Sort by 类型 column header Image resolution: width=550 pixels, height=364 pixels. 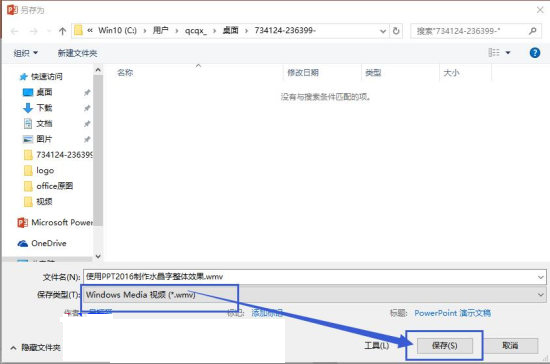pyautogui.click(x=373, y=73)
